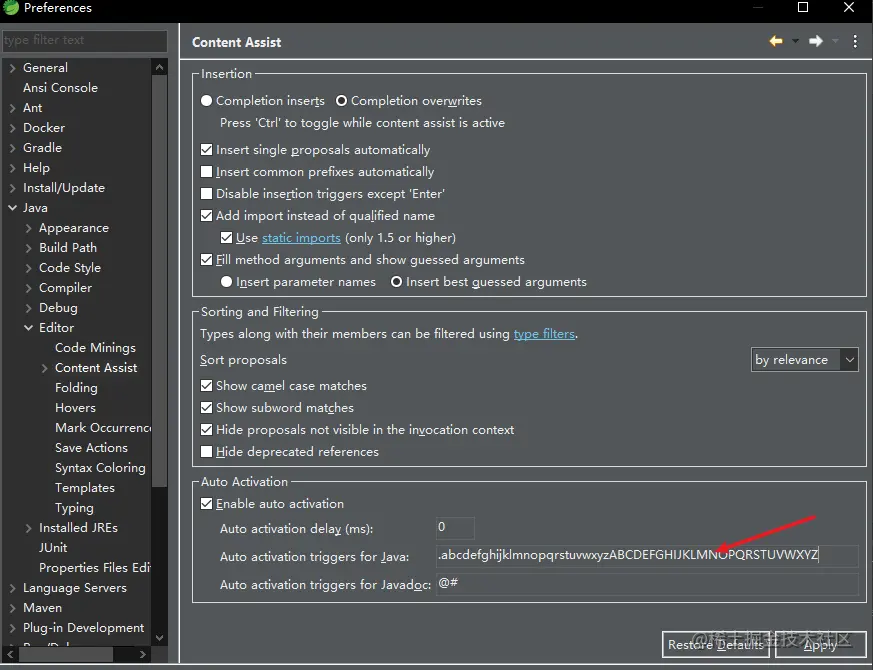This screenshot has width=873, height=670.
Task: Expand the Install/Update tree node
Action: tap(12, 188)
